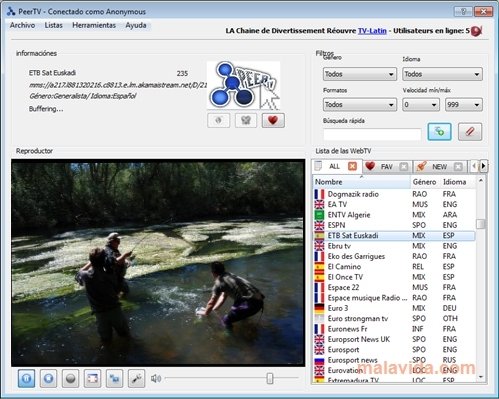Select Dogmazik radio channel
Image resolution: width=499 pixels, height=399 pixels.
click(x=394, y=194)
